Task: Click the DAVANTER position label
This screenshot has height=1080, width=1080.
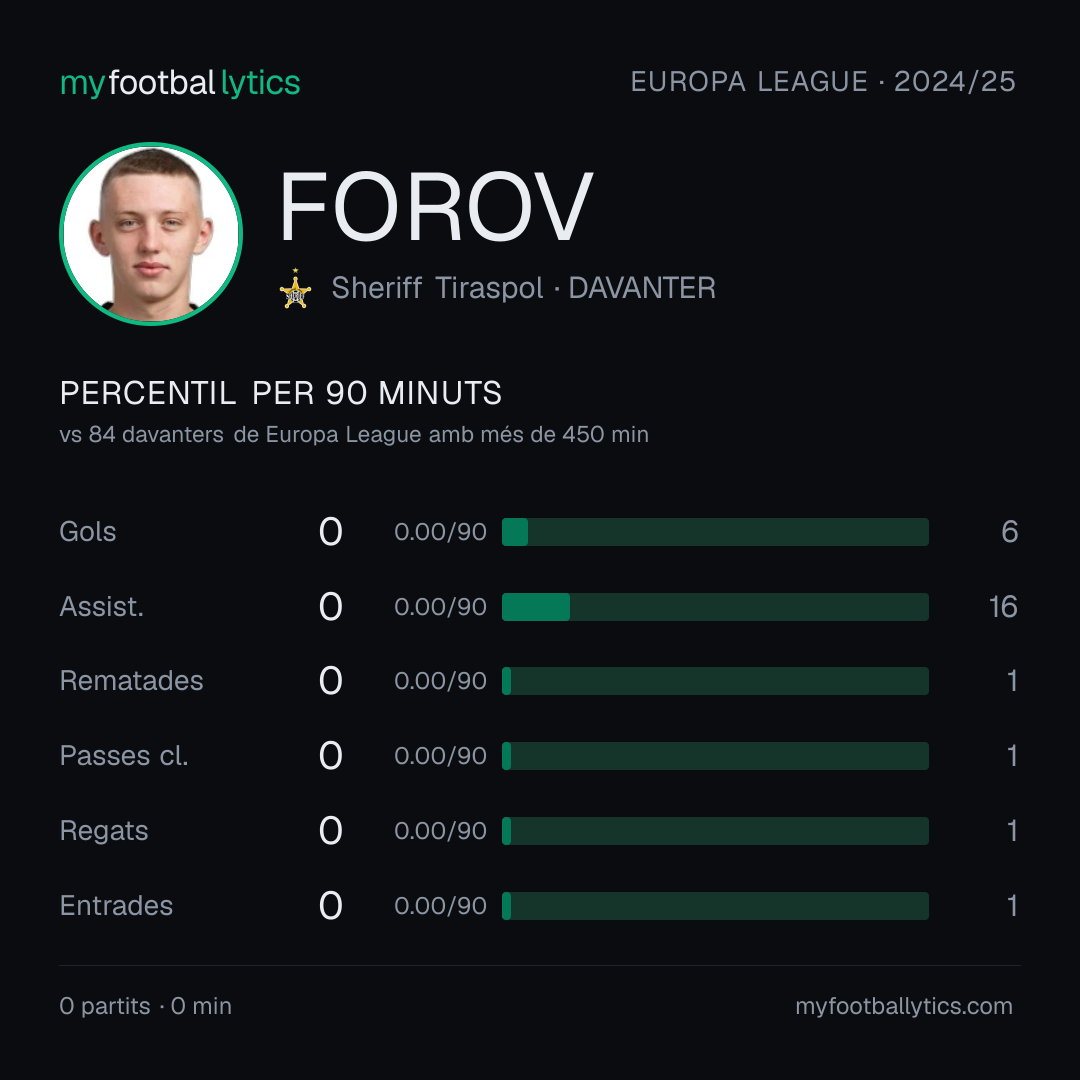Action: click(x=642, y=288)
